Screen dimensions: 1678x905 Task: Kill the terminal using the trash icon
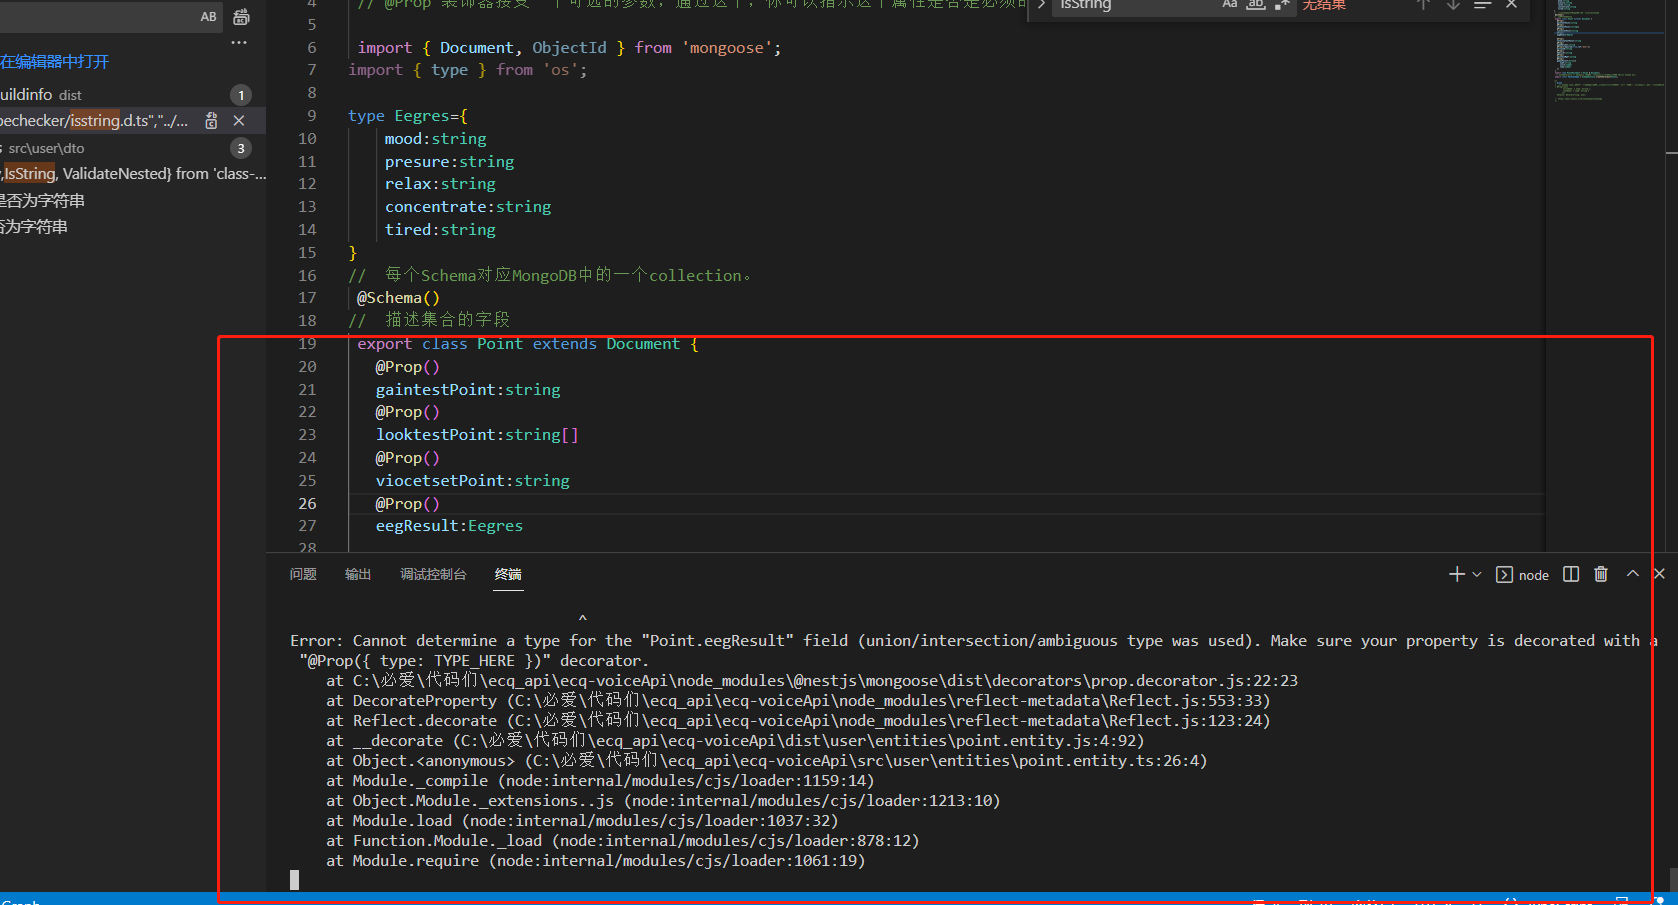1601,574
